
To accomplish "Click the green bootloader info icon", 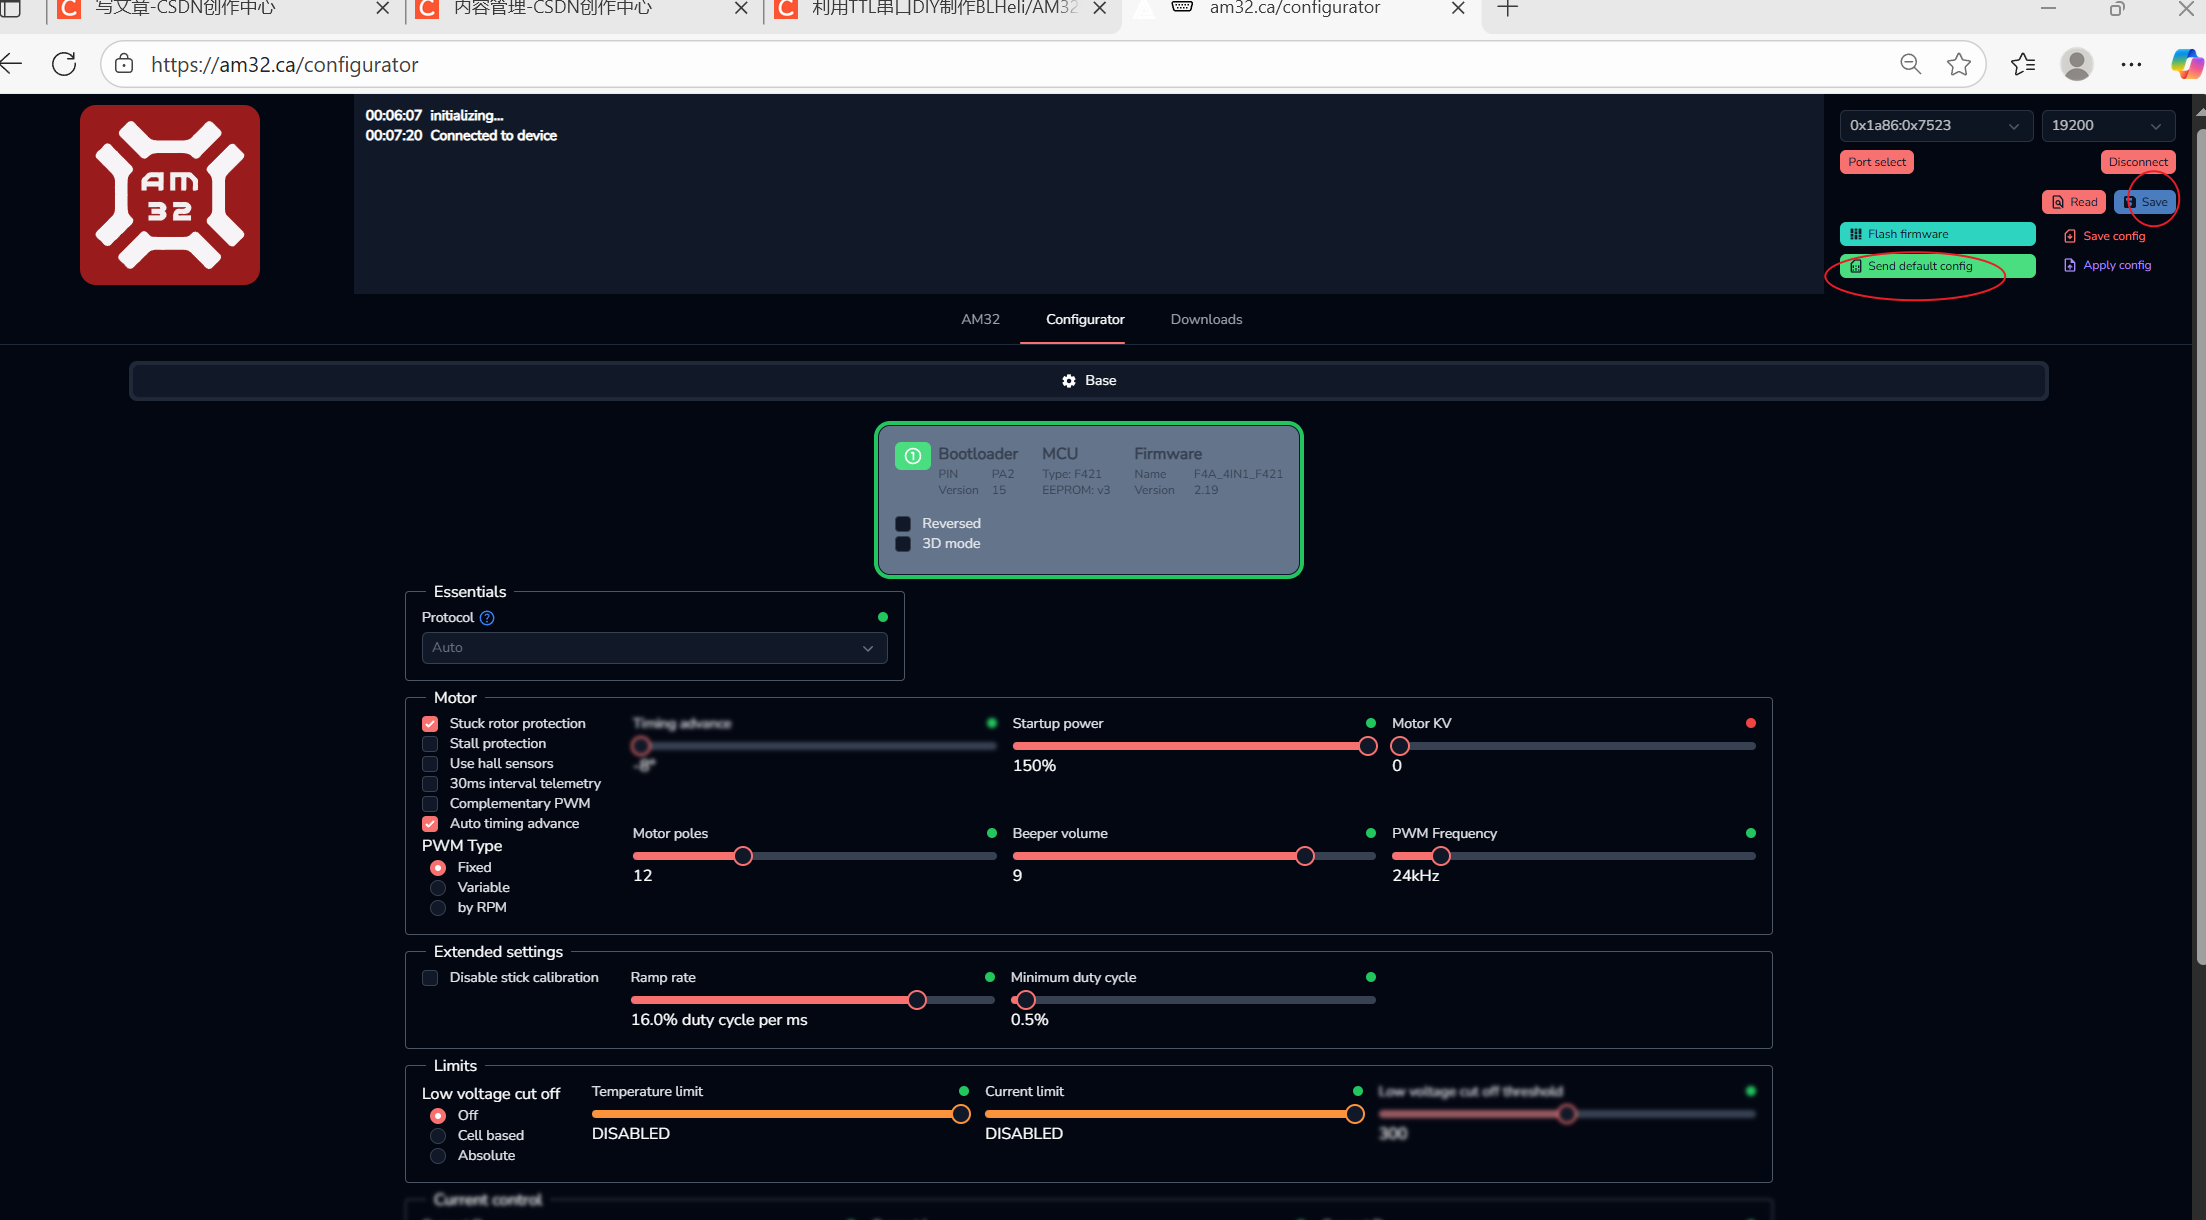I will pos(912,456).
